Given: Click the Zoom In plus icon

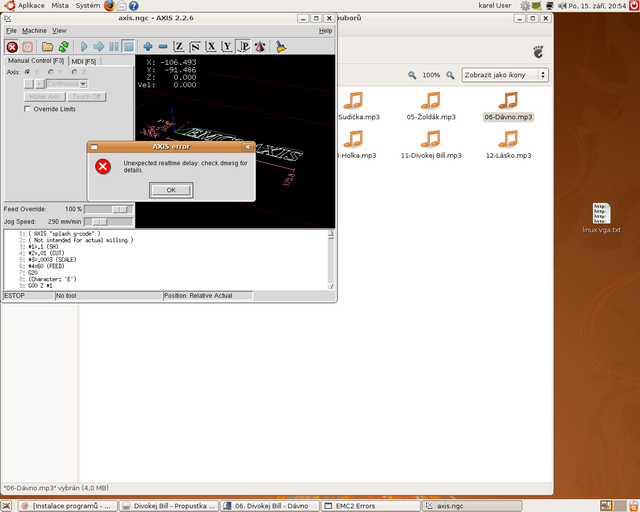Looking at the screenshot, I should pyautogui.click(x=148, y=46).
